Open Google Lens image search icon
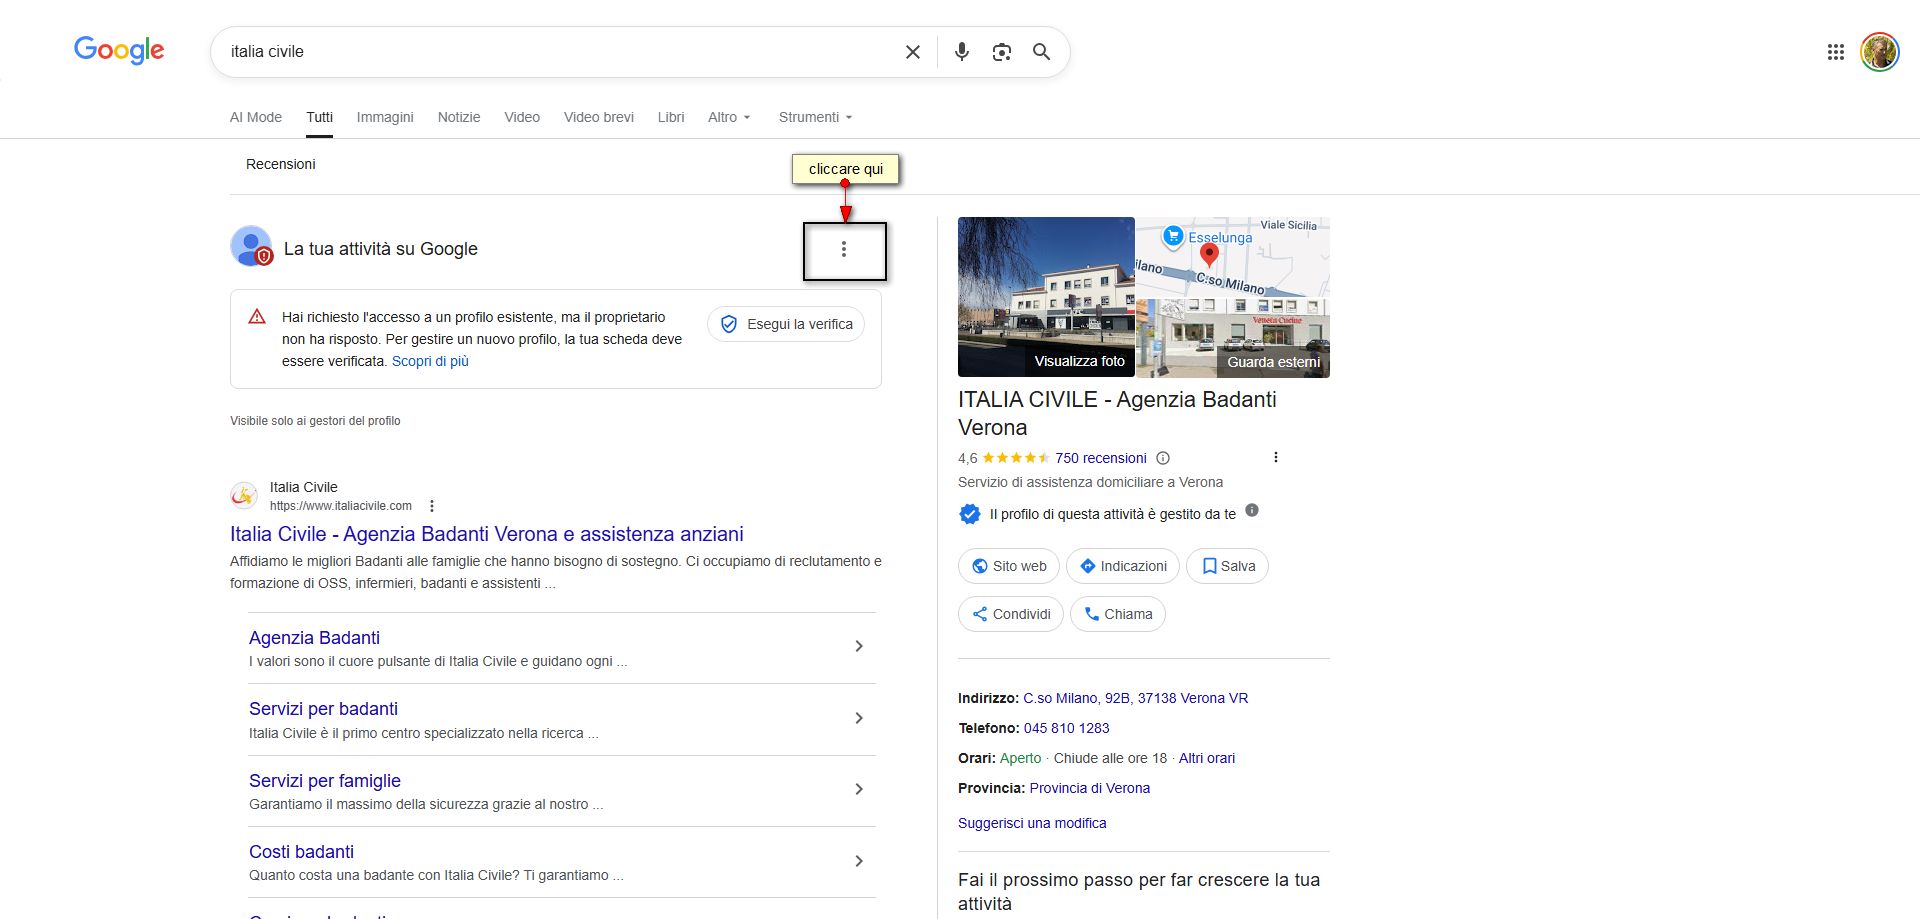 (x=1001, y=52)
